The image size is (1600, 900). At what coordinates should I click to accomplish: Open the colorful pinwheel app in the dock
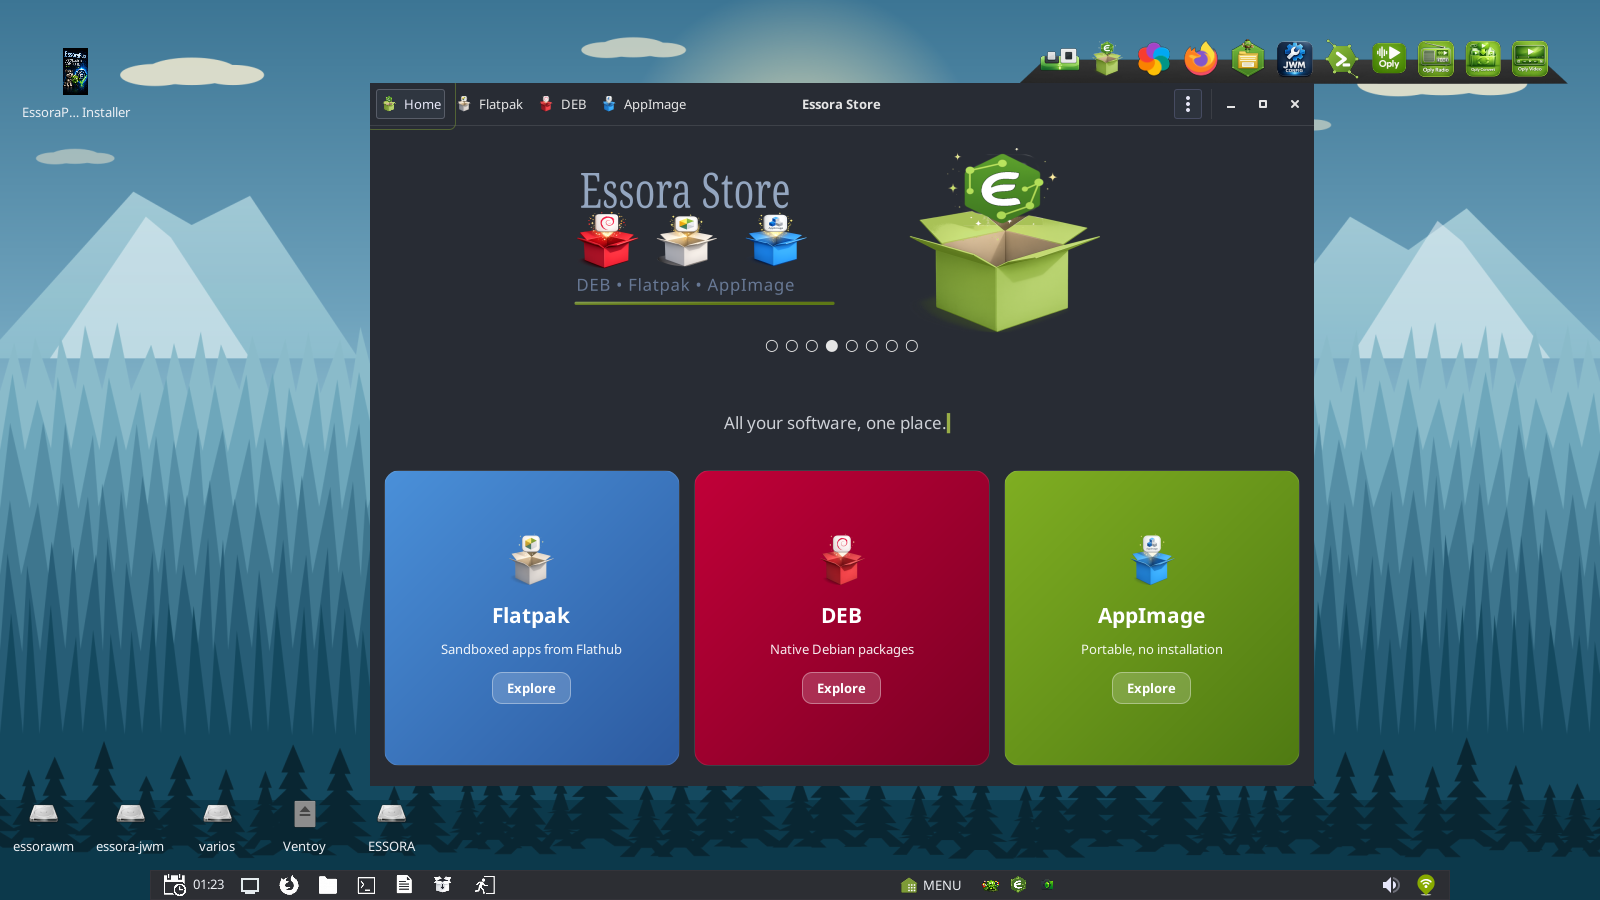1153,59
